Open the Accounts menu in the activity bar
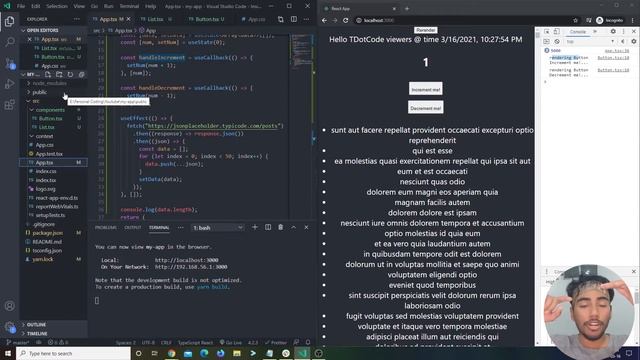The image size is (640, 360). point(9,306)
